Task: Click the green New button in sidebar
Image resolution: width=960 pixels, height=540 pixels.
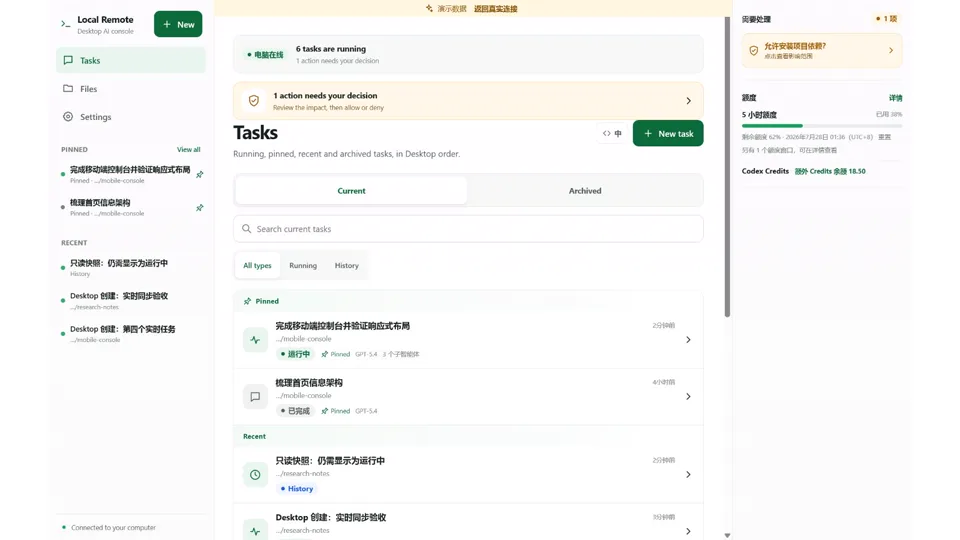Action: click(178, 24)
